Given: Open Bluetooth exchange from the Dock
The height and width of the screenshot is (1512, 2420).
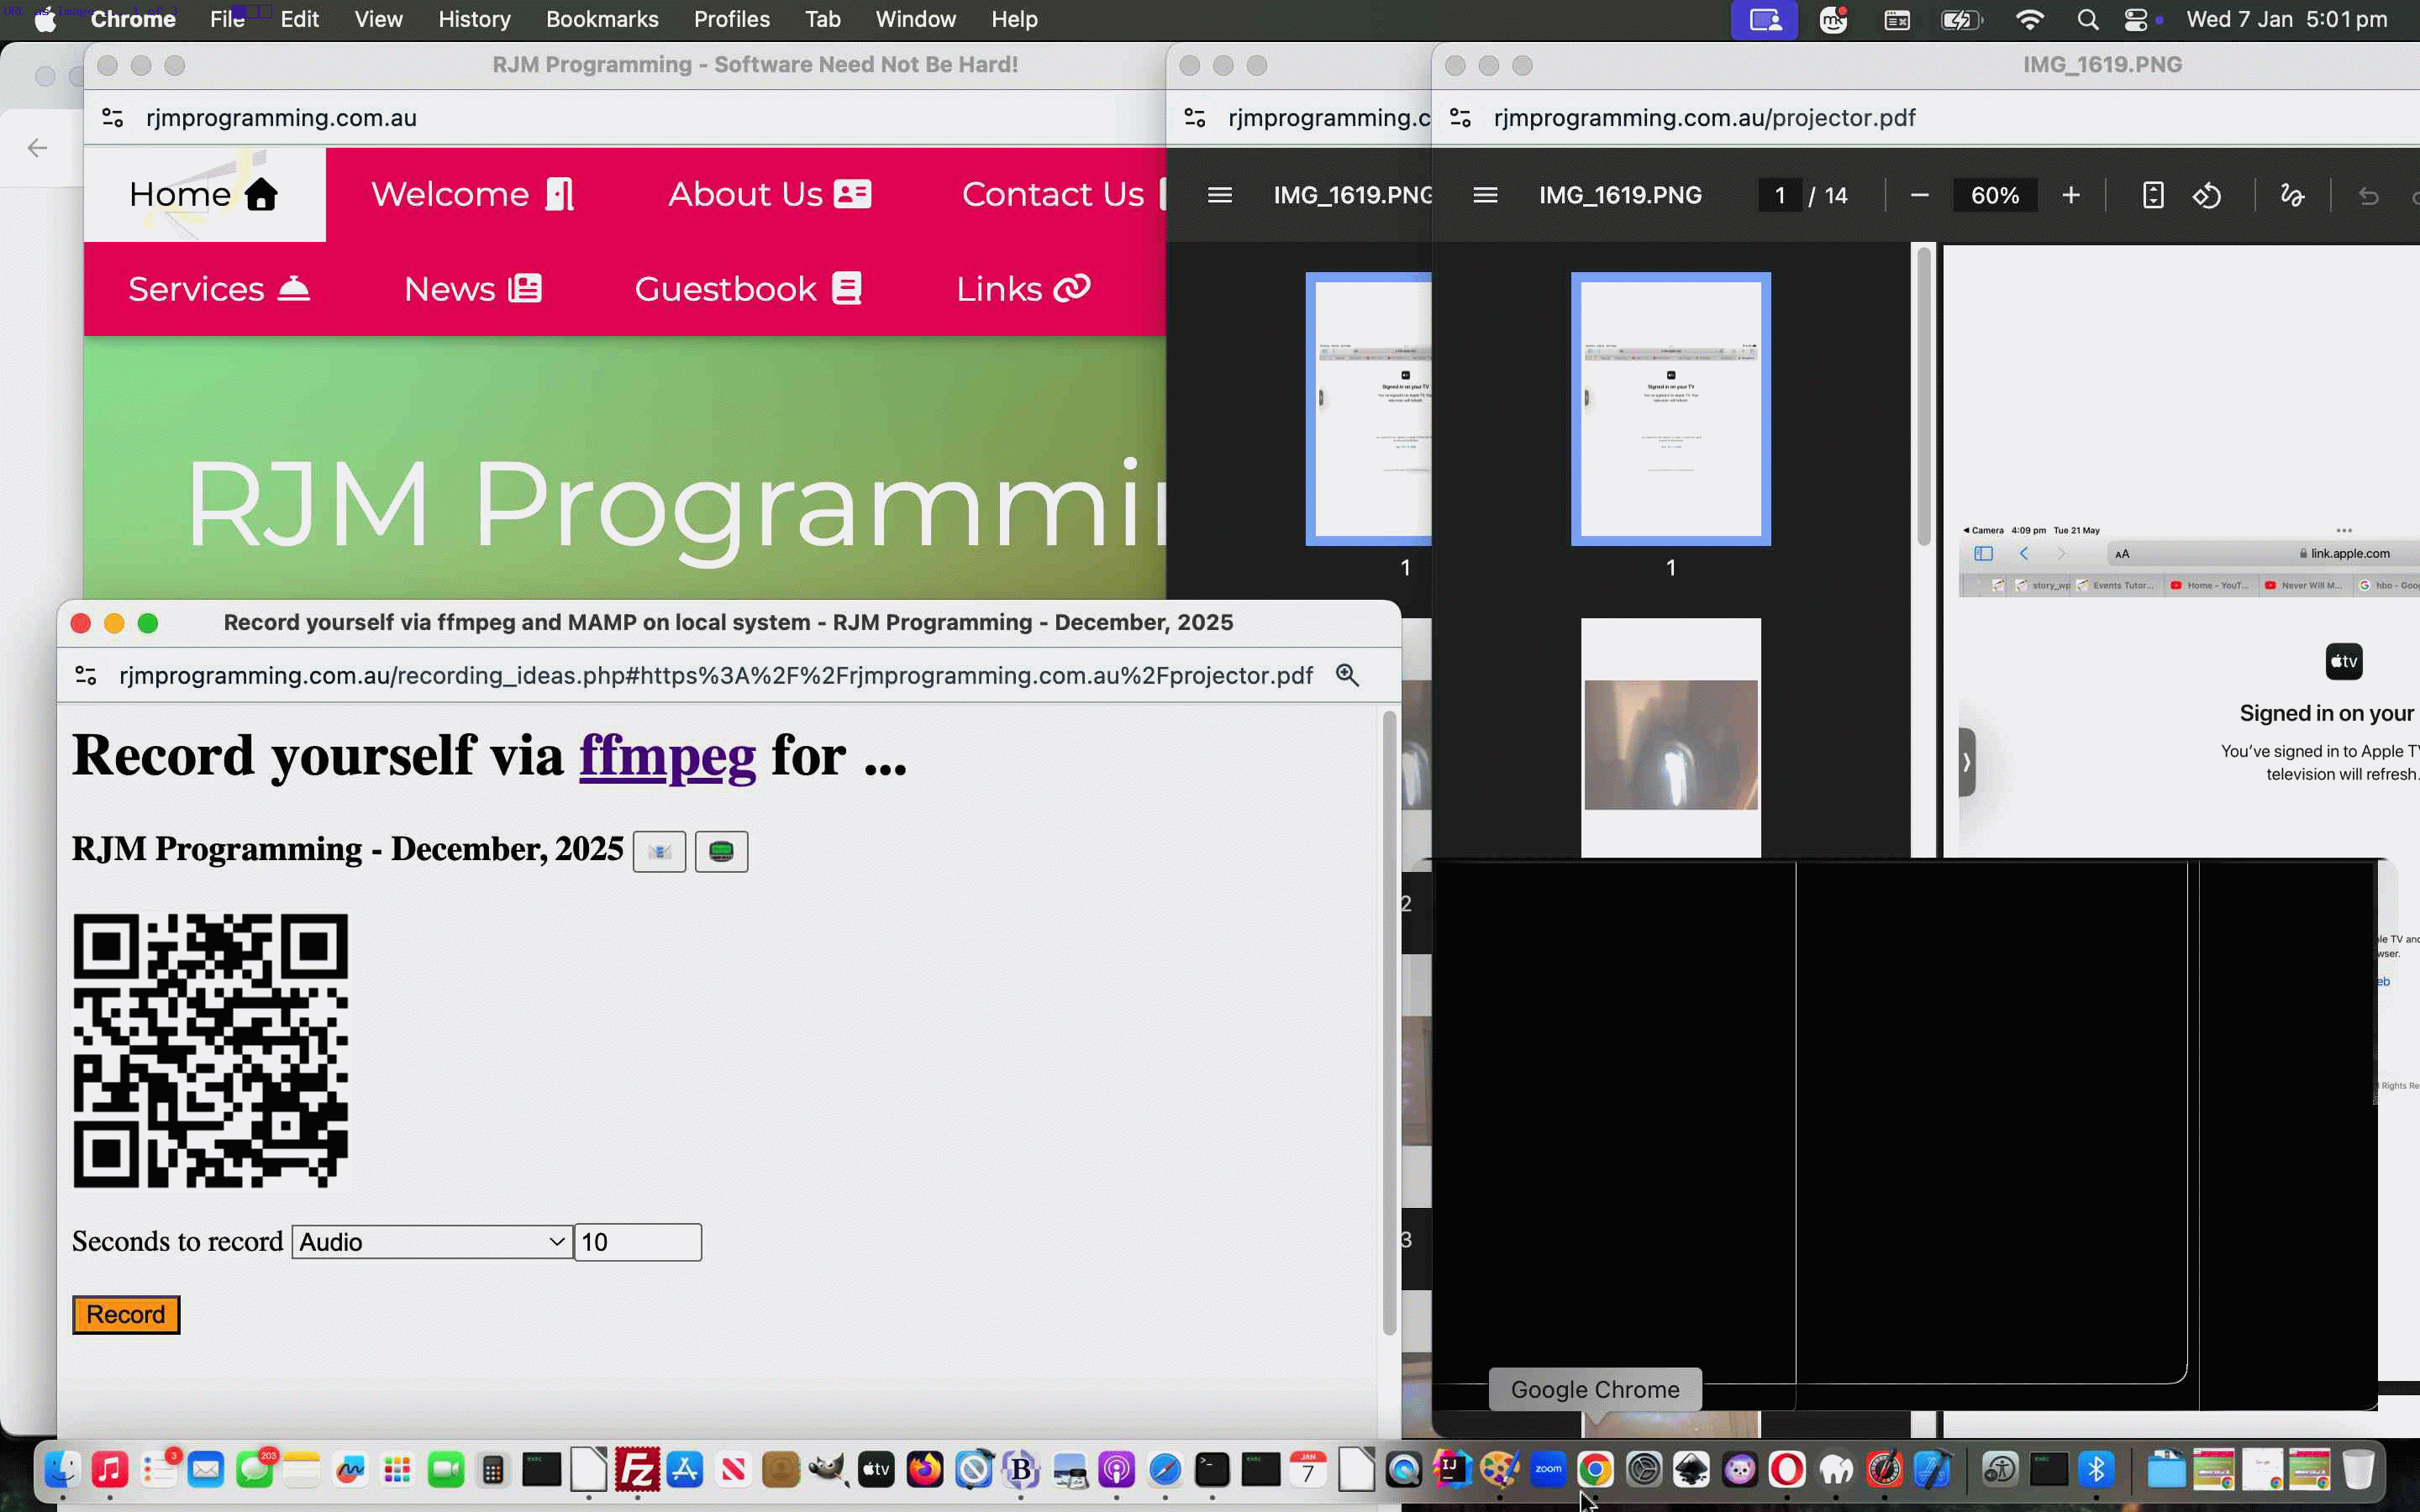Looking at the screenshot, I should (x=2097, y=1470).
